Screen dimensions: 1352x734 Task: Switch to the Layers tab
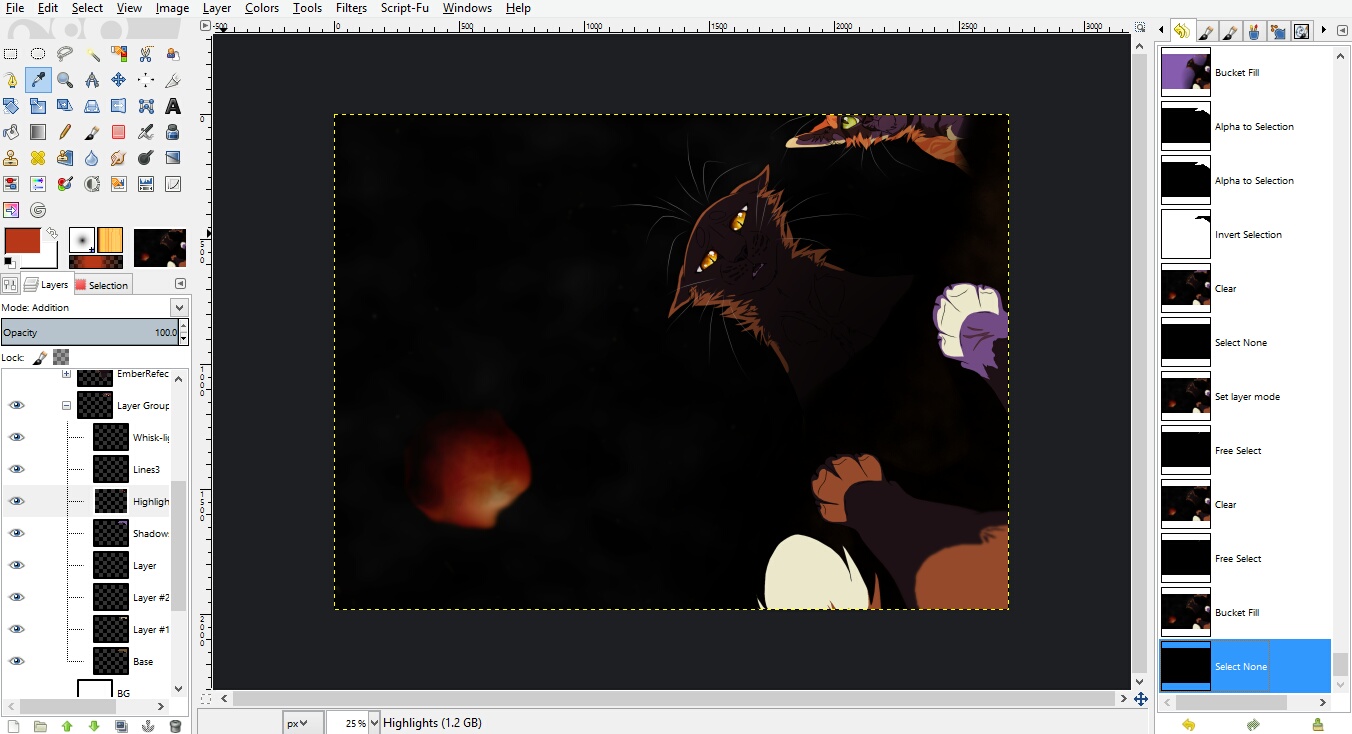coord(46,285)
